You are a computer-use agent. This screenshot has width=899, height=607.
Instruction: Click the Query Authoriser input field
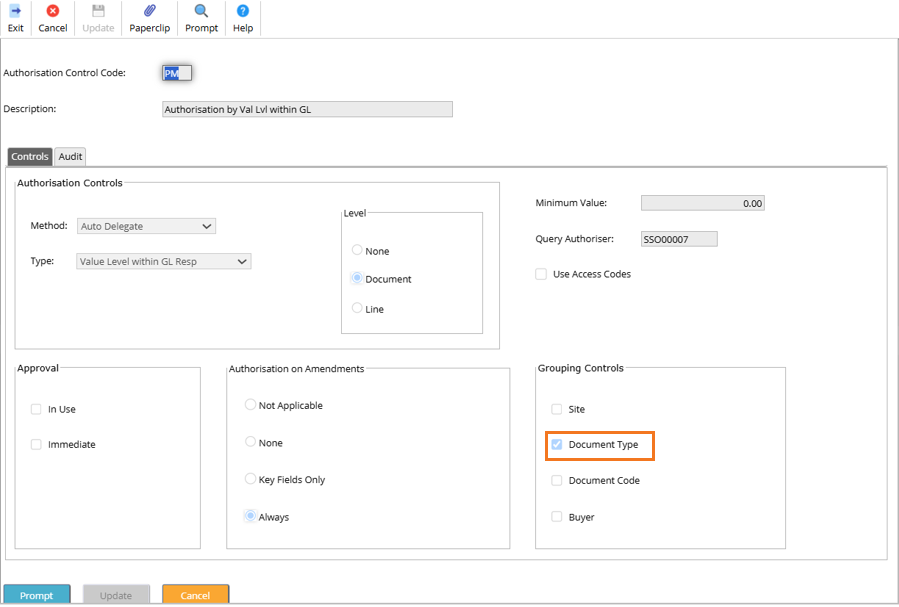tap(678, 239)
